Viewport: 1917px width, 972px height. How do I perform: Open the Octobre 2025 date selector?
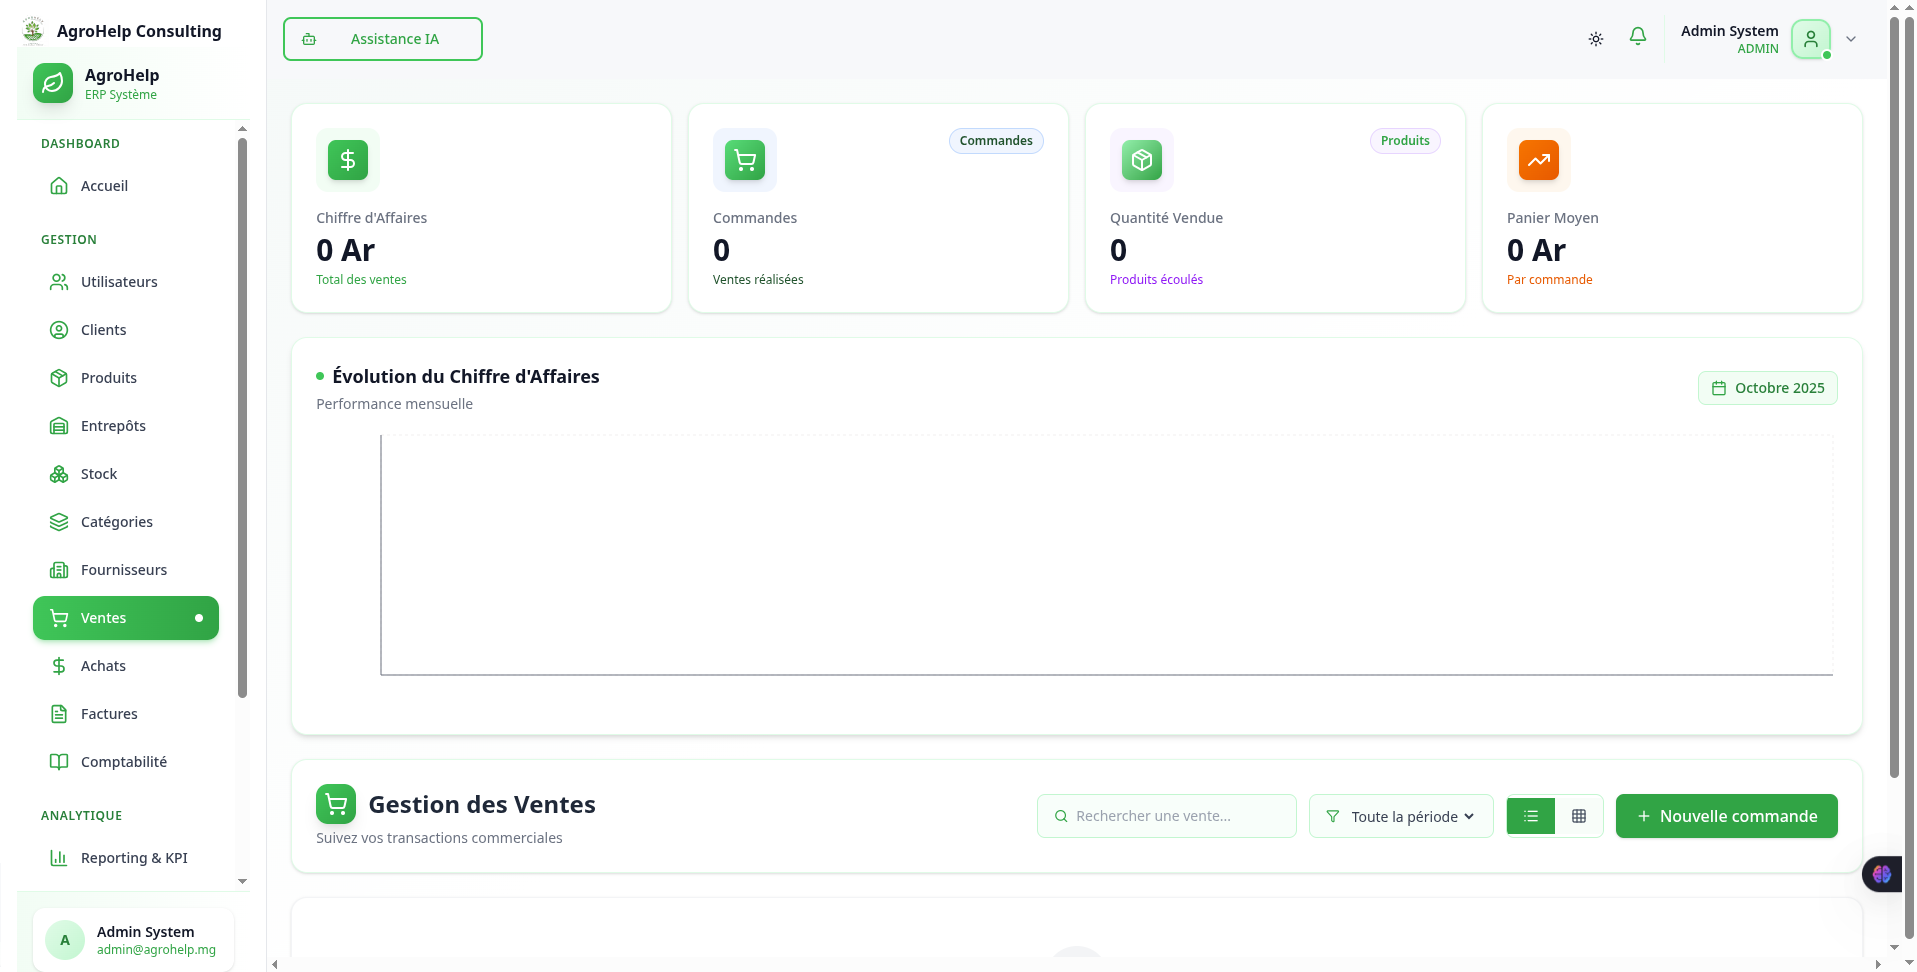[x=1767, y=387]
